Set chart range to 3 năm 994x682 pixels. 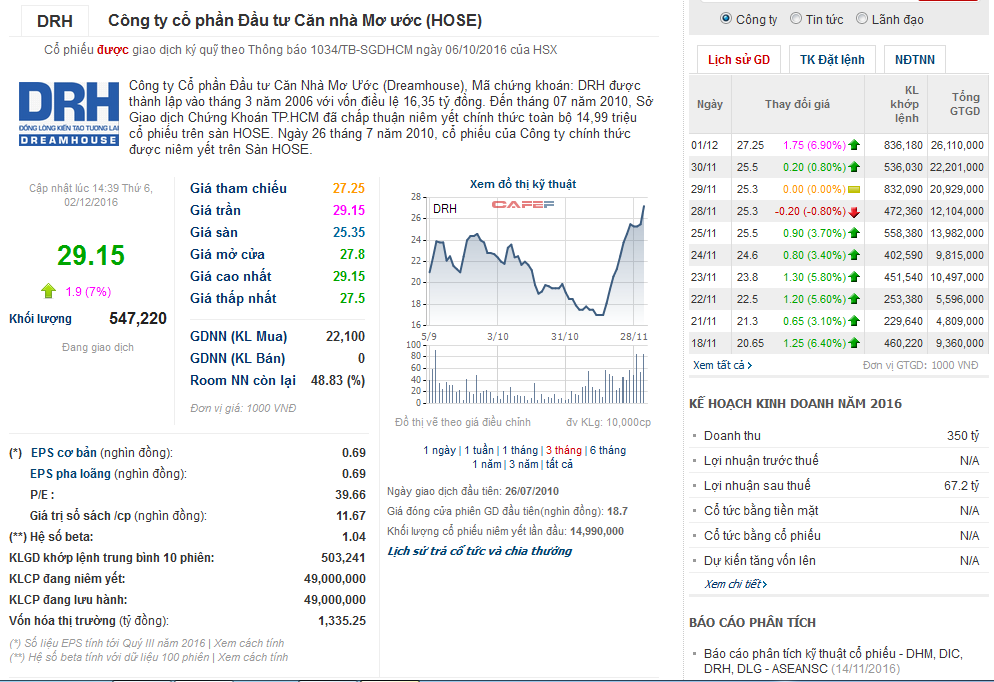[x=524, y=464]
